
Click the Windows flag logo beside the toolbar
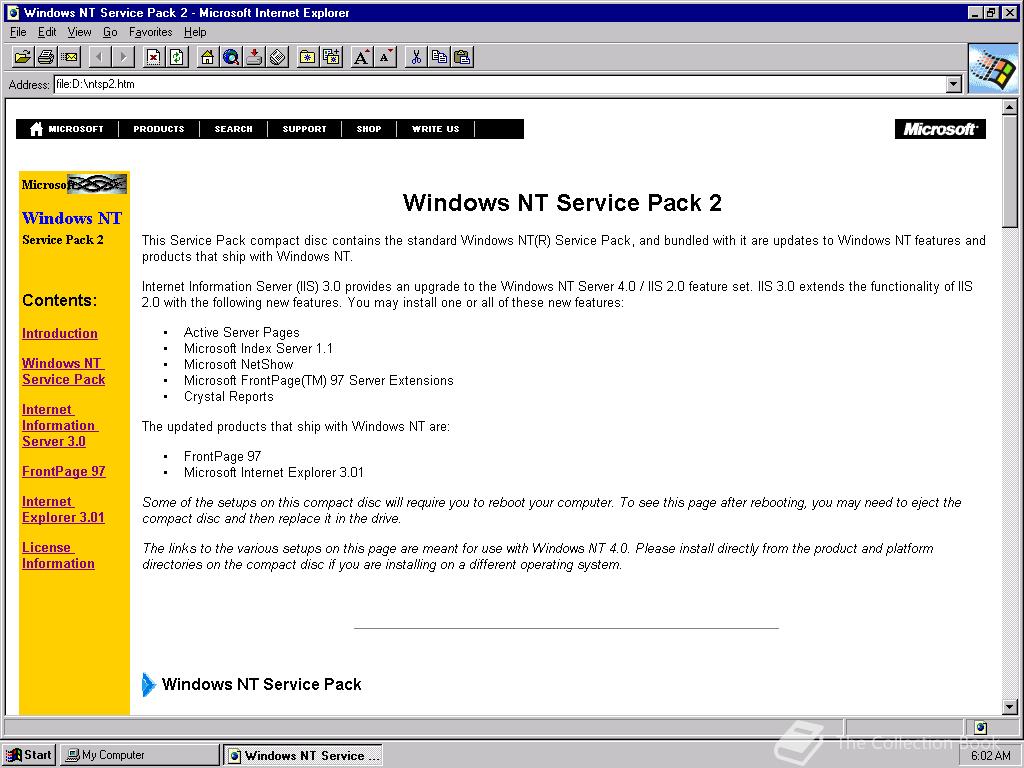[x=993, y=69]
